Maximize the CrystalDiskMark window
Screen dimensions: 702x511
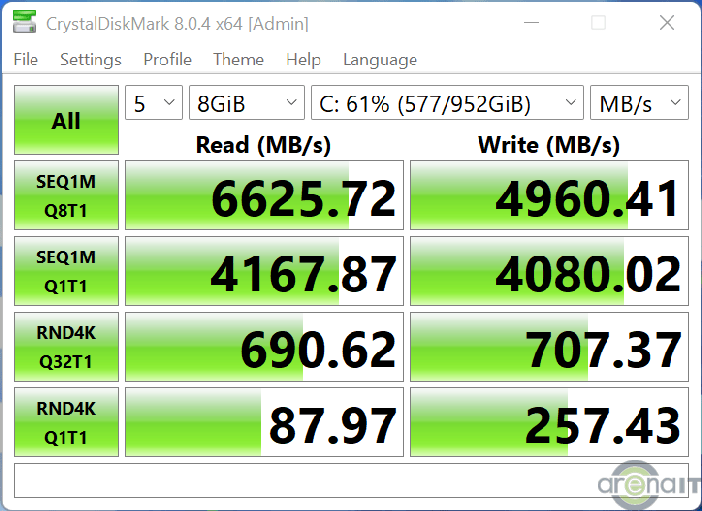[x=599, y=23]
